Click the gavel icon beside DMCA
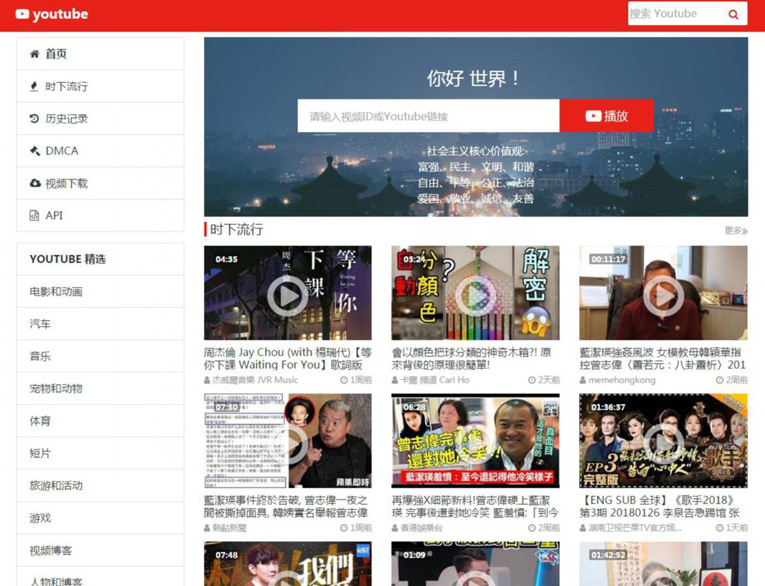Viewport: 765px width, 586px height. coord(34,151)
